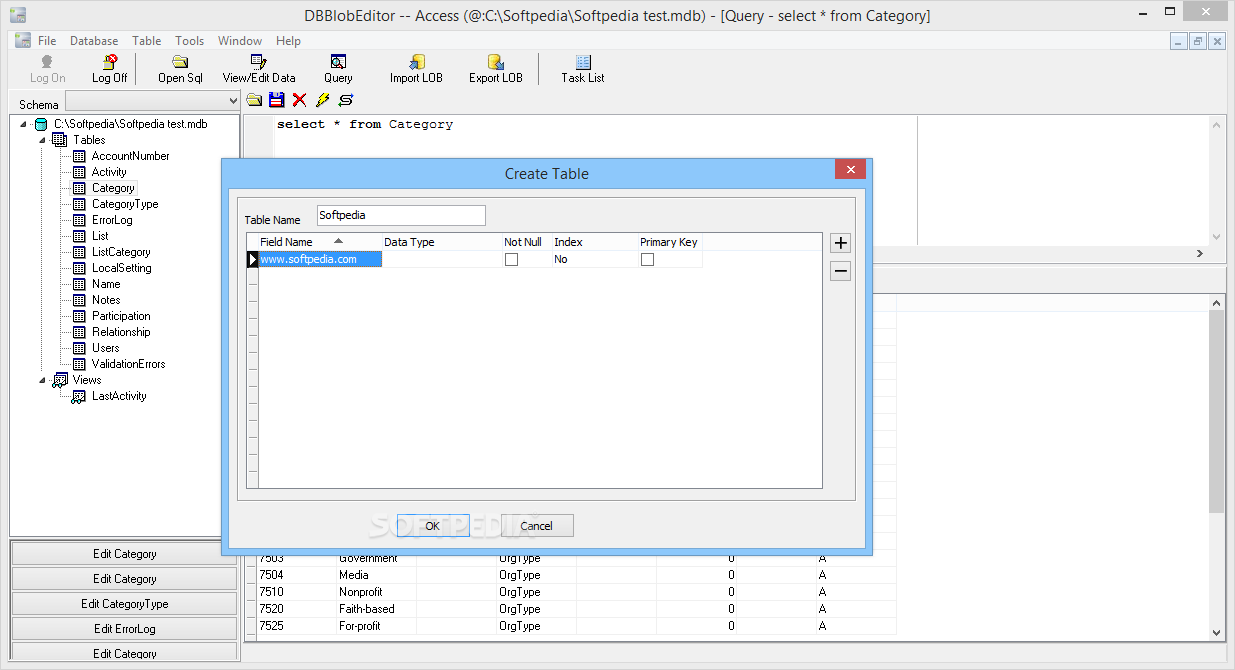This screenshot has height=670, width=1235.
Task: Click the plus button to add field
Action: [841, 243]
